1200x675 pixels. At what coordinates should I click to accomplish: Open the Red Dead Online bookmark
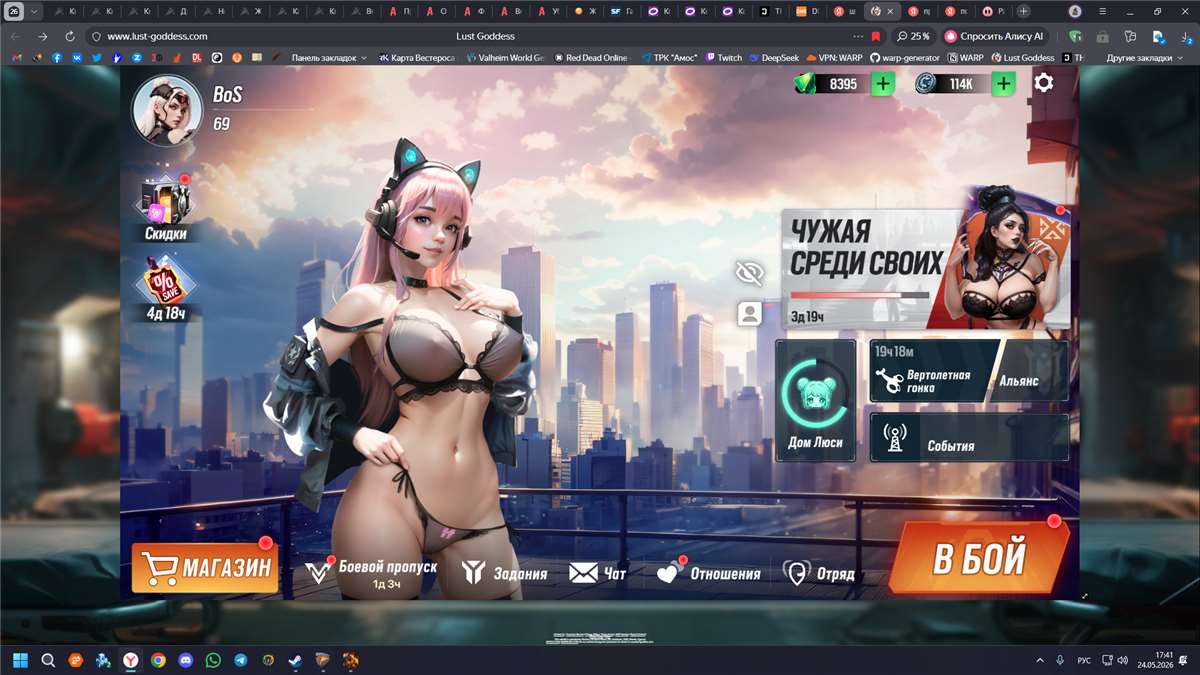click(591, 58)
